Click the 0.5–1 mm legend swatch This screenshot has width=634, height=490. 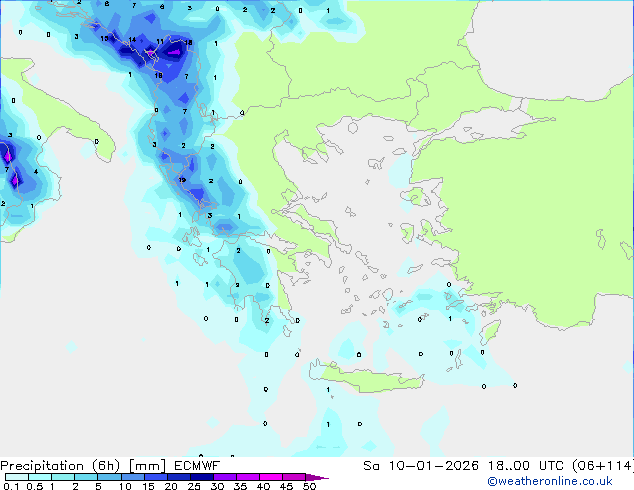[x=40, y=477]
